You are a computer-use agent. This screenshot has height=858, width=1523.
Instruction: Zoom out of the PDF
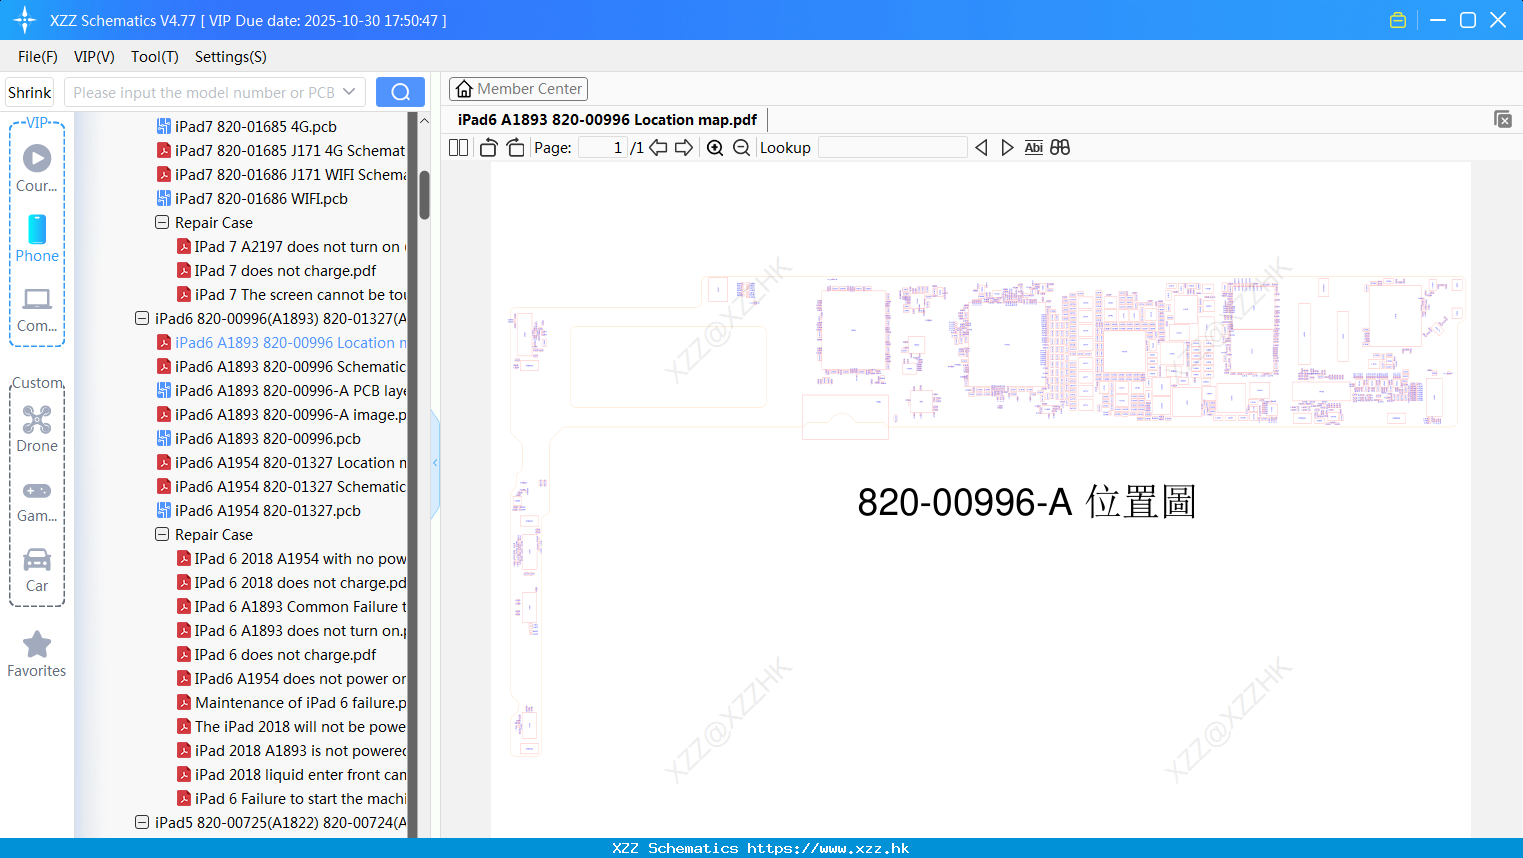(x=741, y=148)
